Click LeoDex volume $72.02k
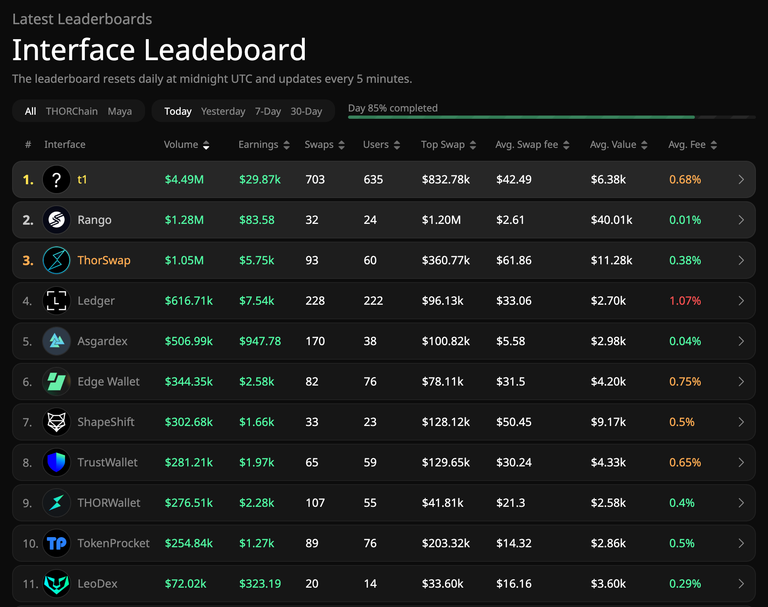768x607 pixels. (186, 584)
